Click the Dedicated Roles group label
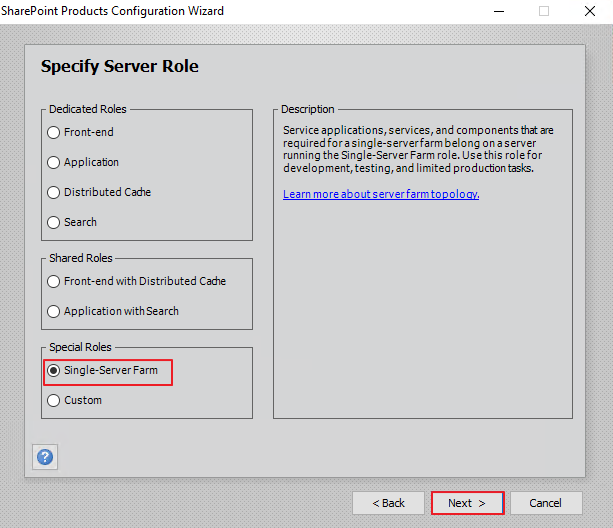Screen dimensions: 613x528 88,109
